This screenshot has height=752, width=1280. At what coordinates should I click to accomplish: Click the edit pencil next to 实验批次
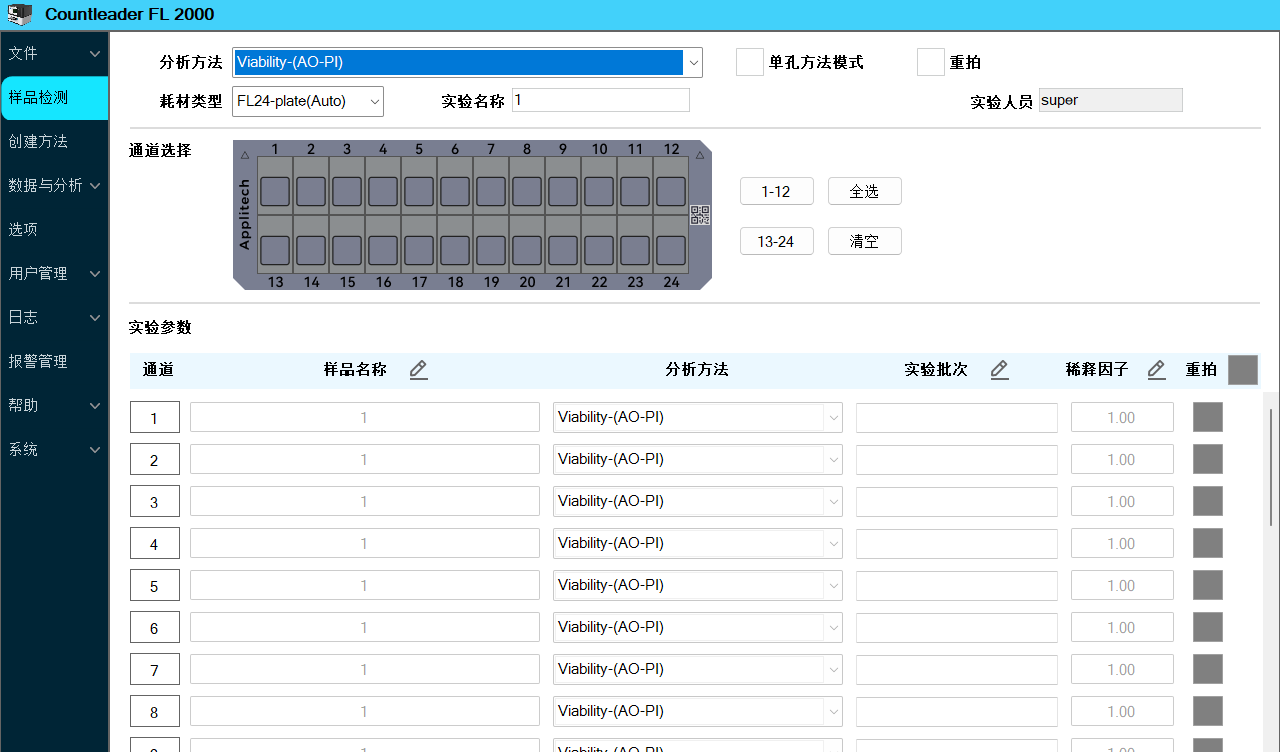coord(1000,370)
